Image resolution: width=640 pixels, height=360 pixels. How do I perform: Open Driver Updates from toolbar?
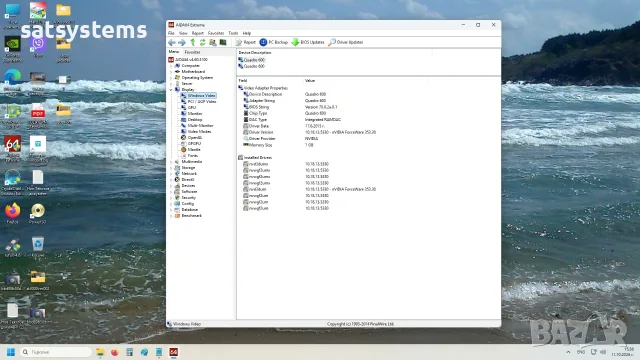click(x=346, y=42)
